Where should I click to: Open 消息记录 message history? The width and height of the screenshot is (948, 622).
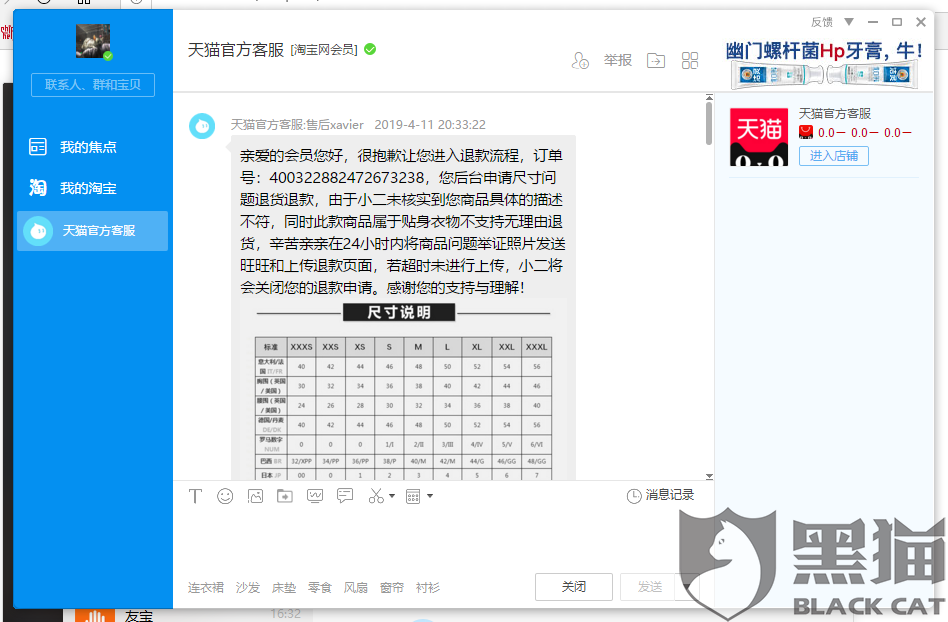point(660,495)
